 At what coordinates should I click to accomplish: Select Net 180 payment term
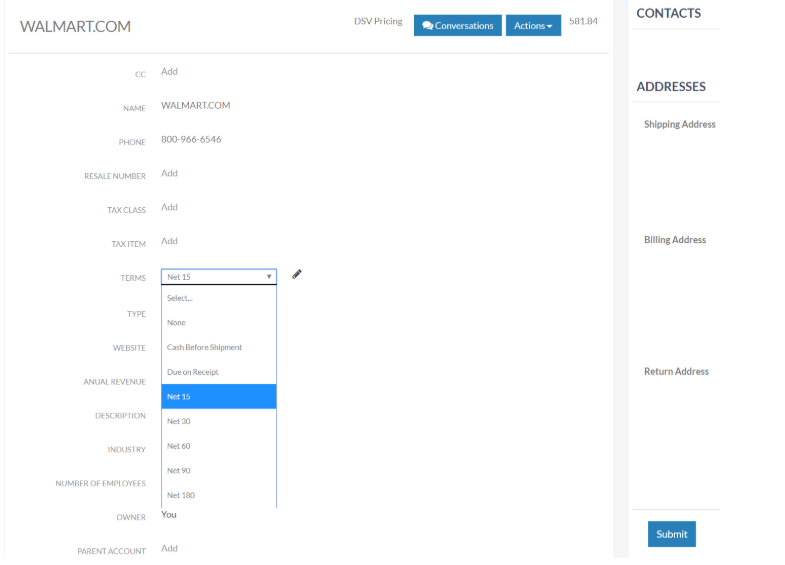[x=219, y=495]
